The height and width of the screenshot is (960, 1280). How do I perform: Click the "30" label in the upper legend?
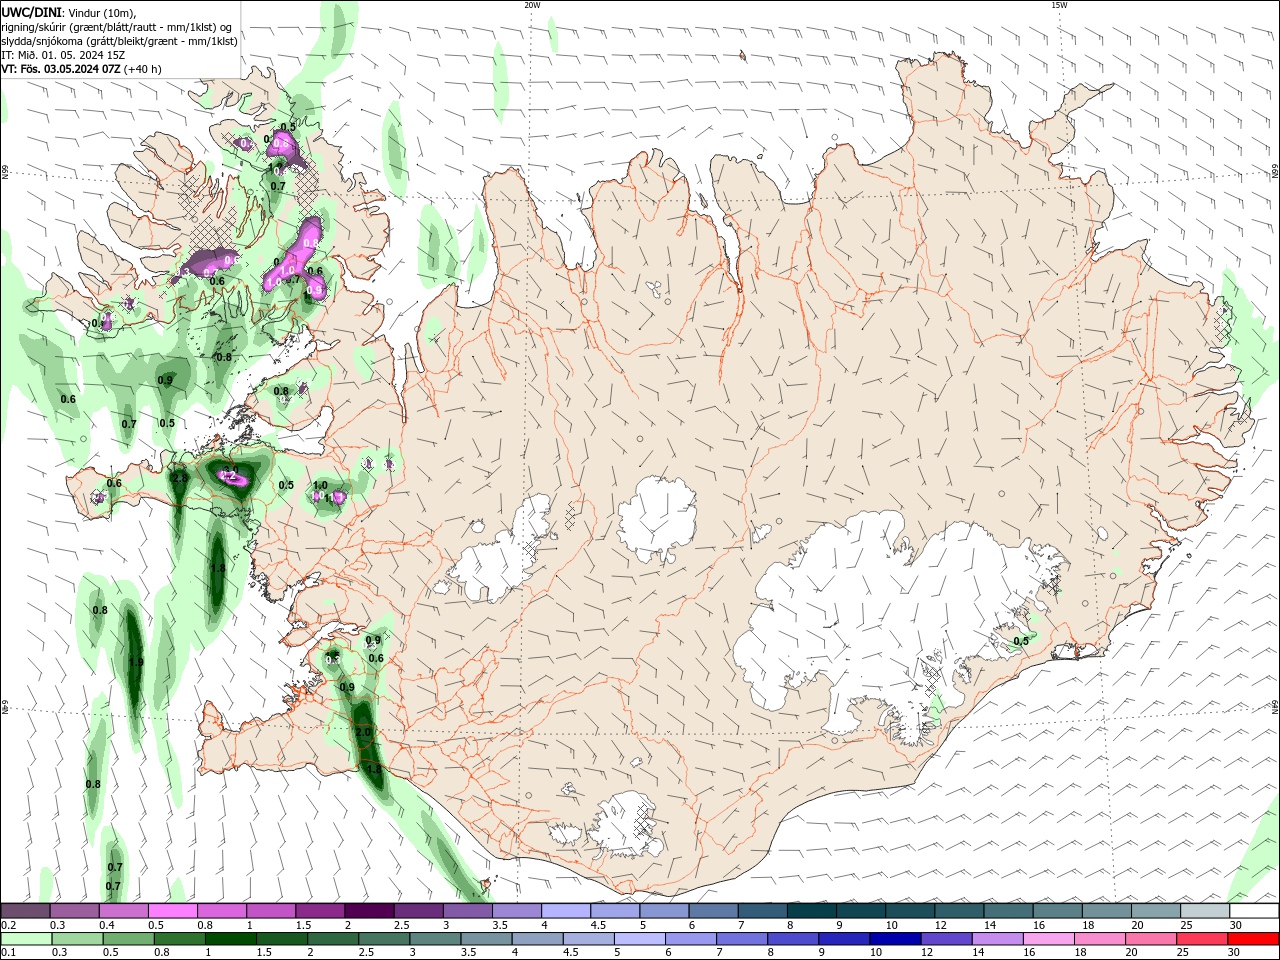(1236, 925)
